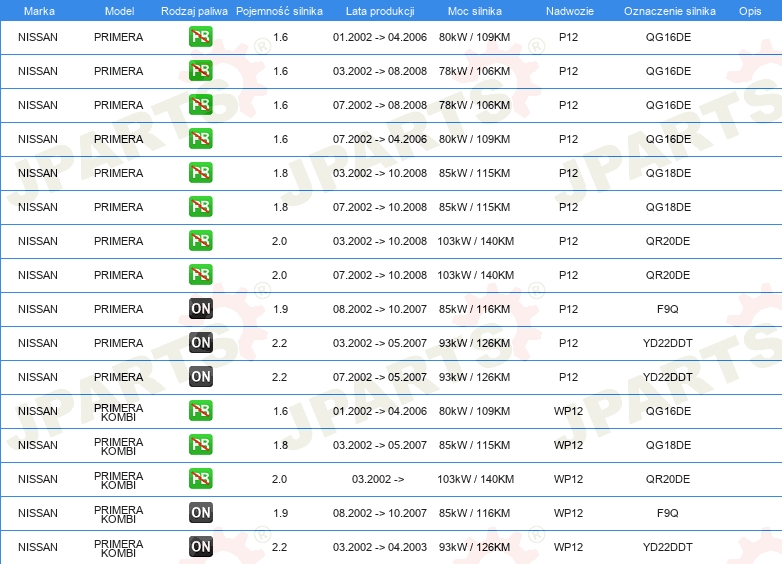Image resolution: width=782 pixels, height=564 pixels.
Task: Click the Rodzaj paliwa column header
Action: pyautogui.click(x=194, y=11)
